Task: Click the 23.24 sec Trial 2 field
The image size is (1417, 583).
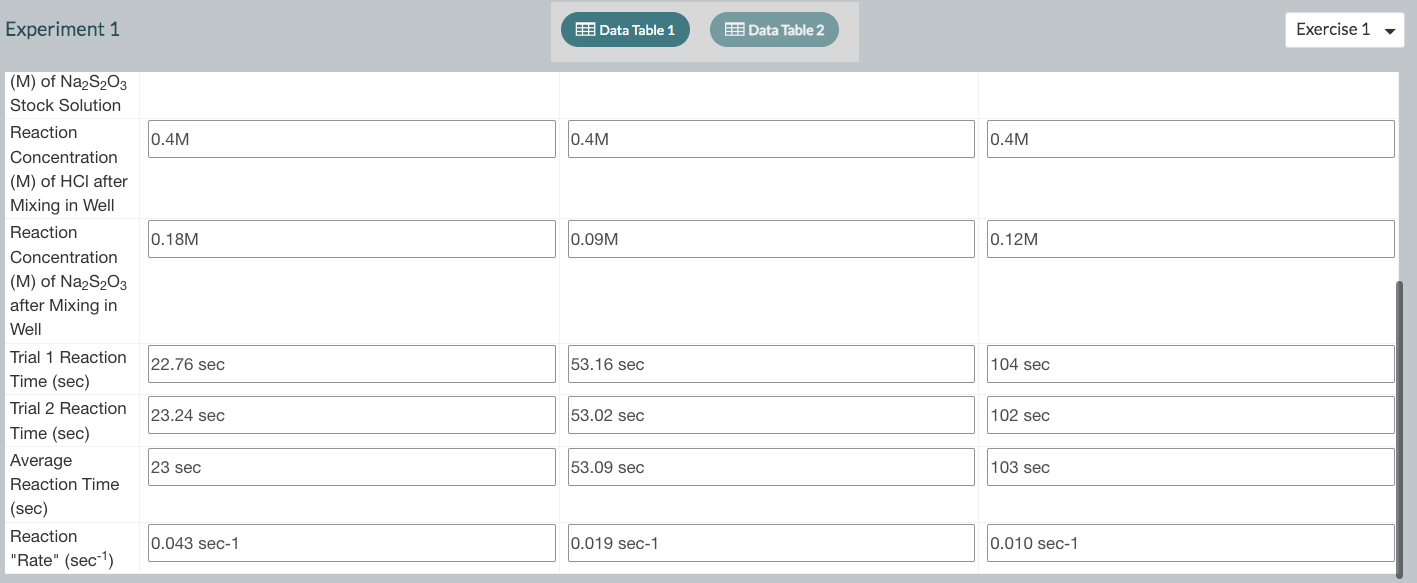Action: tap(350, 415)
